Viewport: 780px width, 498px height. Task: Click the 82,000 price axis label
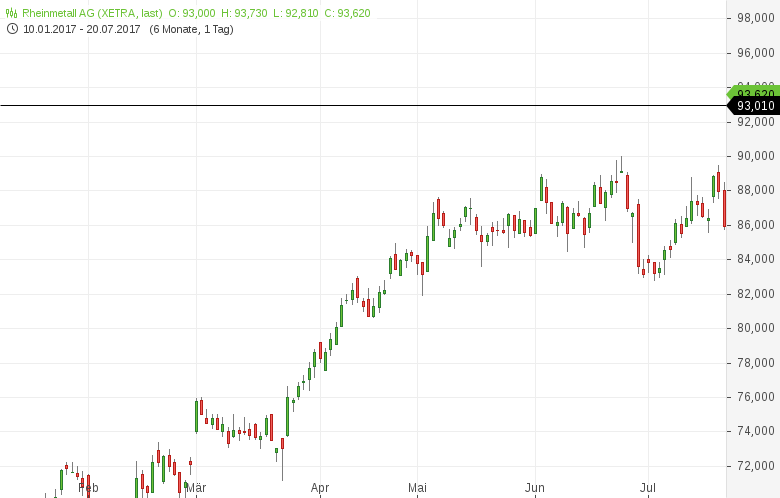(x=756, y=294)
